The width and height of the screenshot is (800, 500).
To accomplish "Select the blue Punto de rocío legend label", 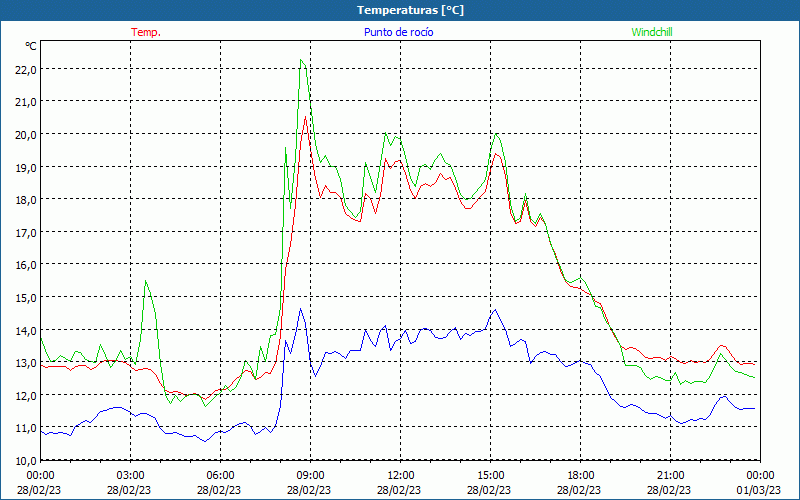I will (x=398, y=32).
